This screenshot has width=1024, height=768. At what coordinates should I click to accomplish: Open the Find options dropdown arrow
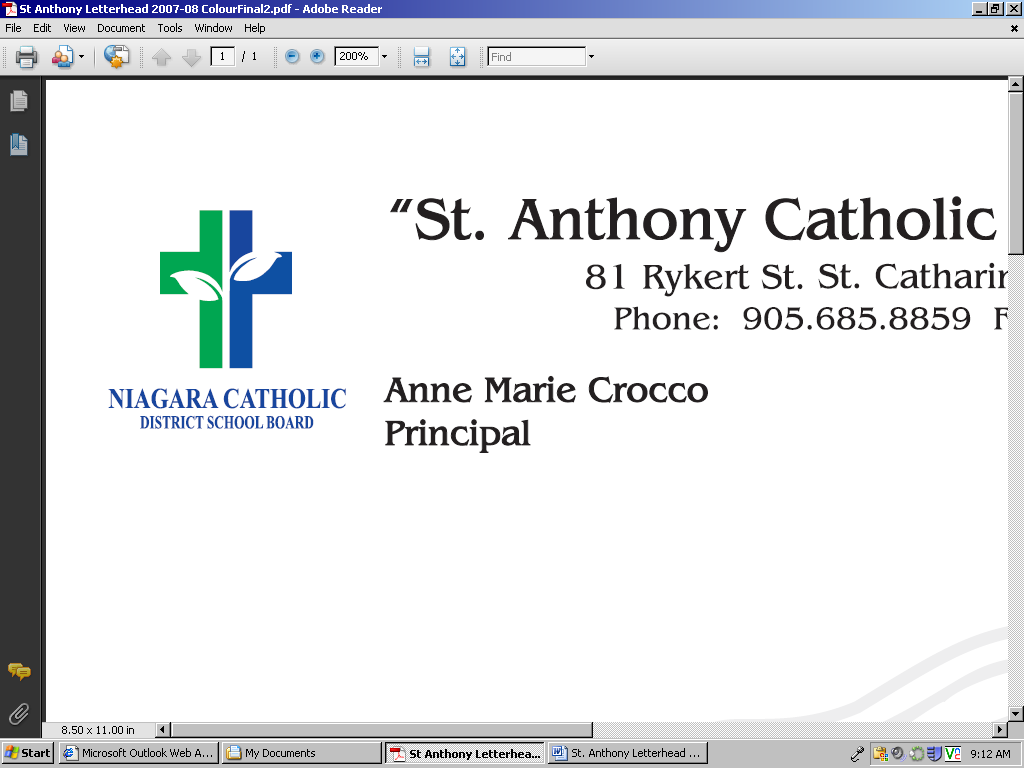pos(591,57)
